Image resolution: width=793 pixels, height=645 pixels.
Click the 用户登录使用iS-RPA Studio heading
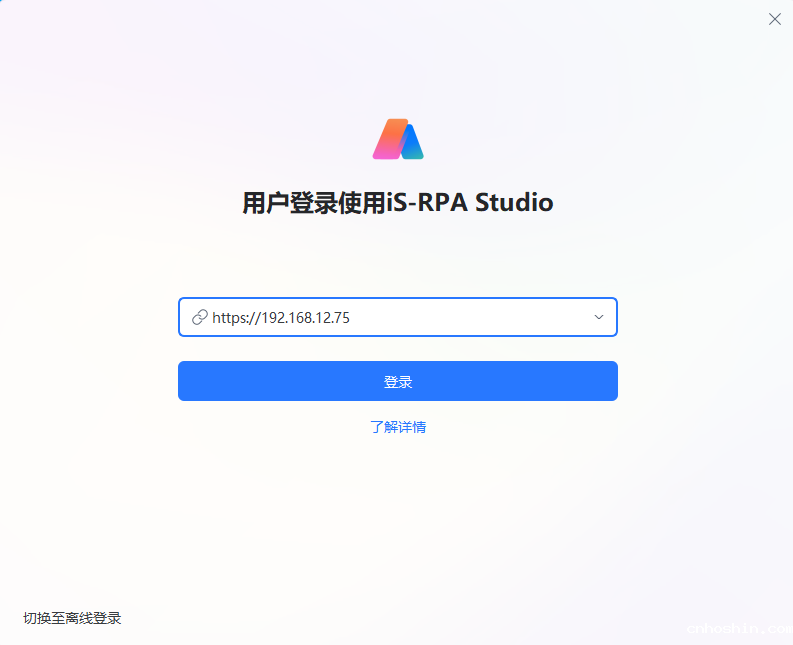[398, 203]
